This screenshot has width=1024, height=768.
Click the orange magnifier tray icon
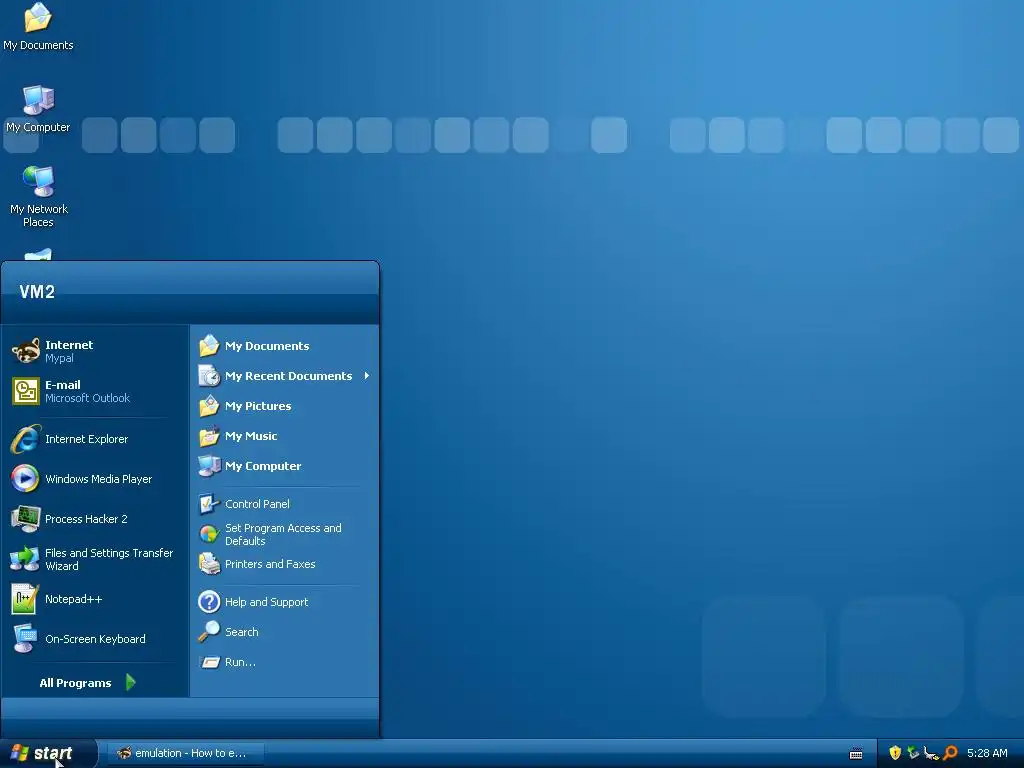(x=950, y=753)
